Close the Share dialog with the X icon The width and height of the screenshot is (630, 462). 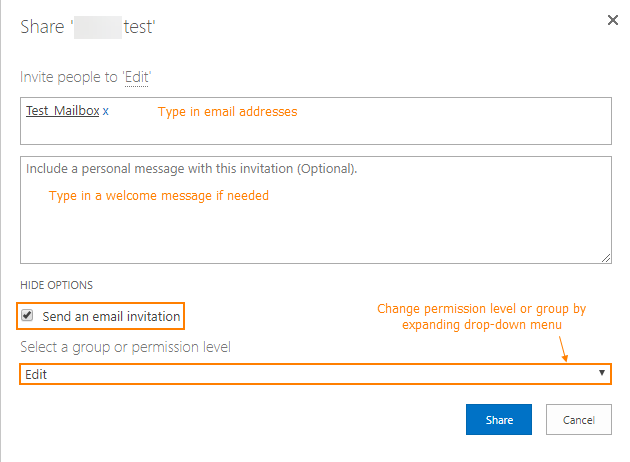tap(612, 20)
